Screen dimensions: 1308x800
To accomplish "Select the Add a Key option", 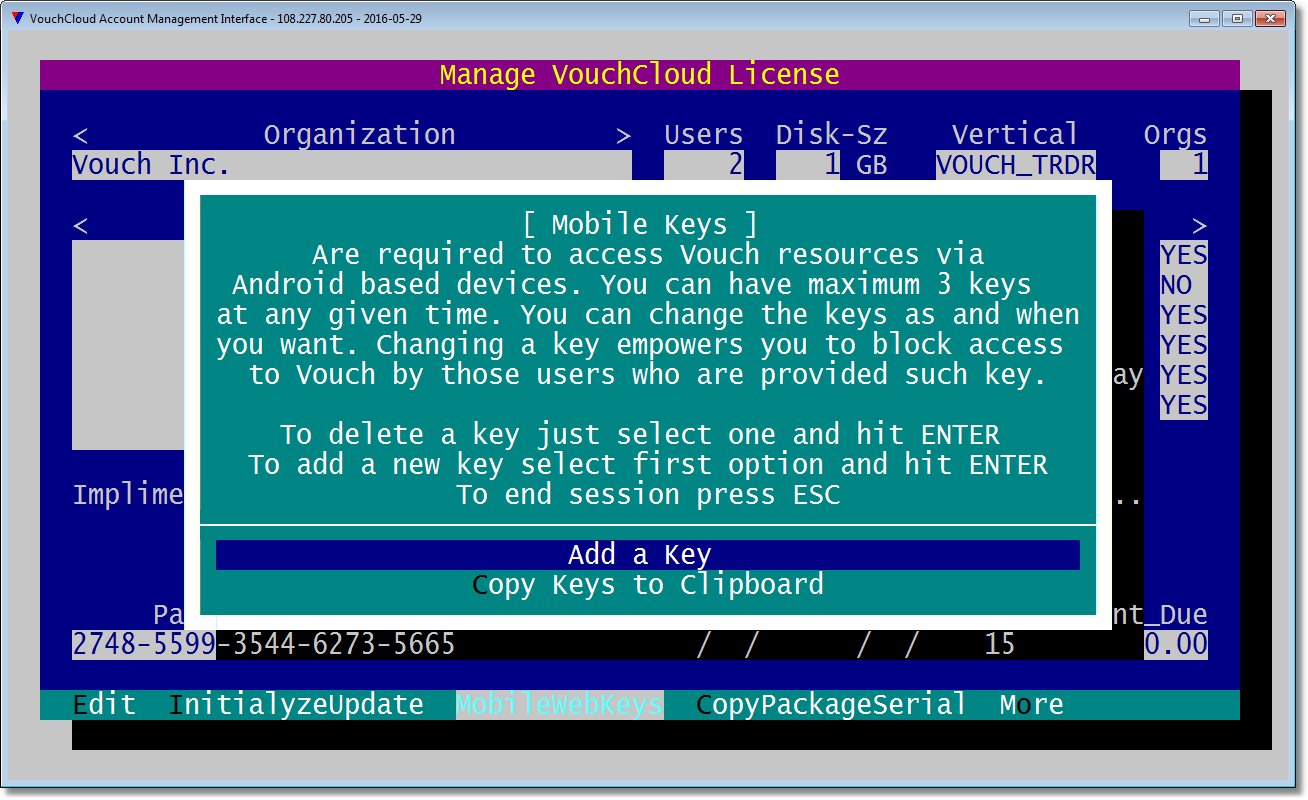I will pos(648,555).
